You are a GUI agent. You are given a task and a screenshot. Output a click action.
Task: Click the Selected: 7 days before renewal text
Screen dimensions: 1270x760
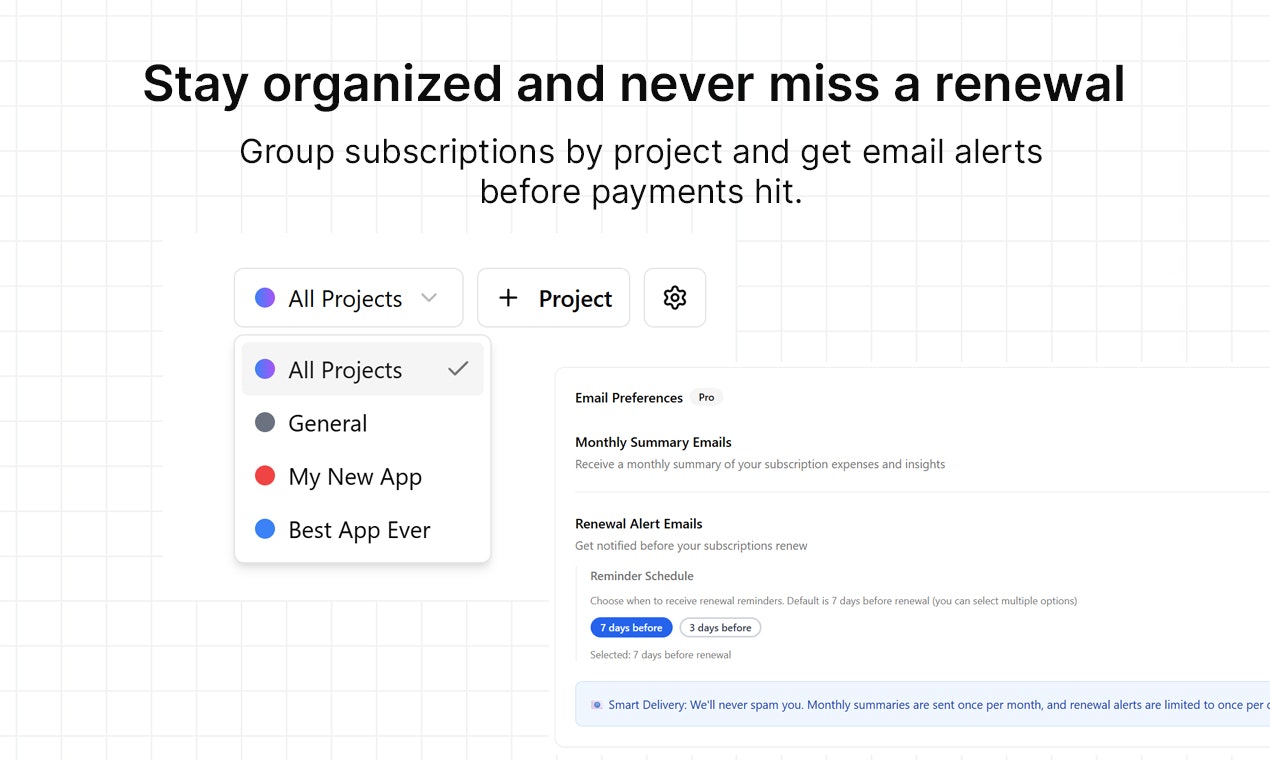(661, 655)
